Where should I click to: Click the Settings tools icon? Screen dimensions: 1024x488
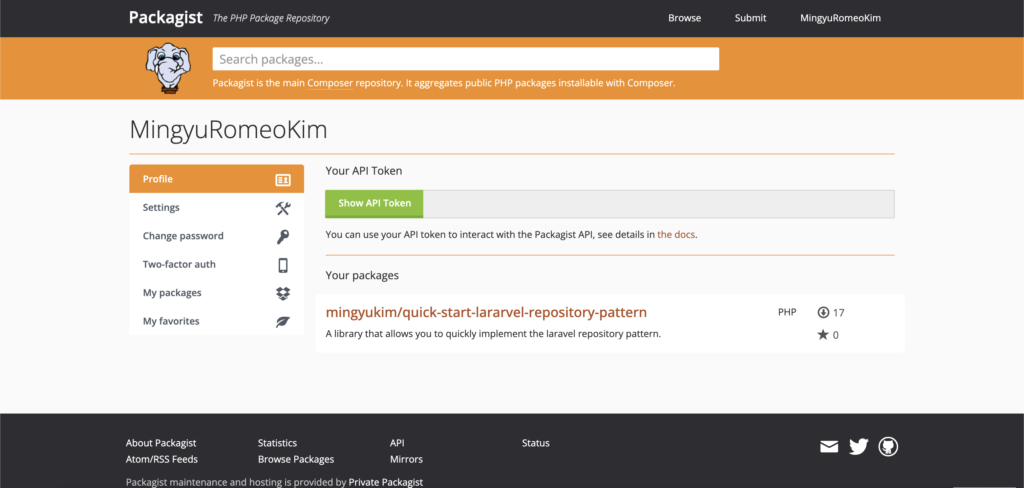283,208
